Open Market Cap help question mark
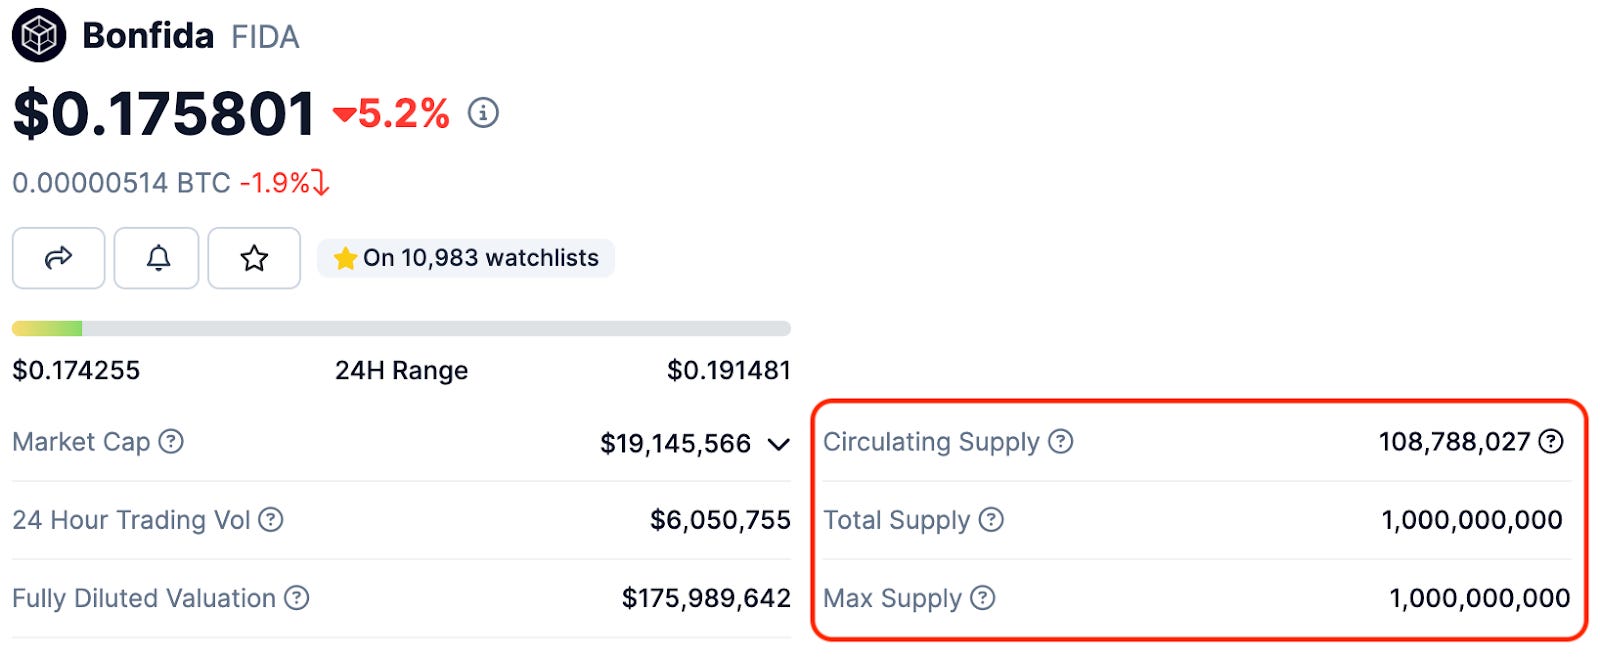This screenshot has height=657, width=1600. click(x=172, y=441)
